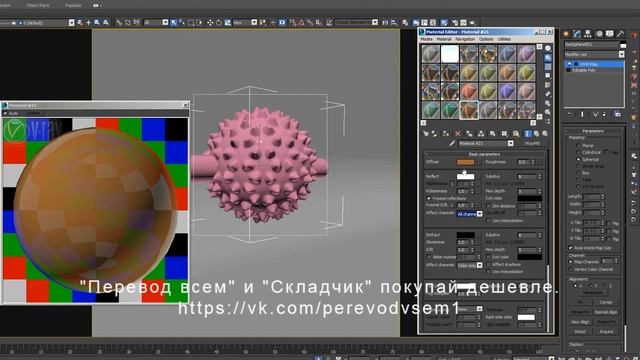Select the Spherical mapping radio button
This screenshot has width=640, height=360.
[578, 159]
